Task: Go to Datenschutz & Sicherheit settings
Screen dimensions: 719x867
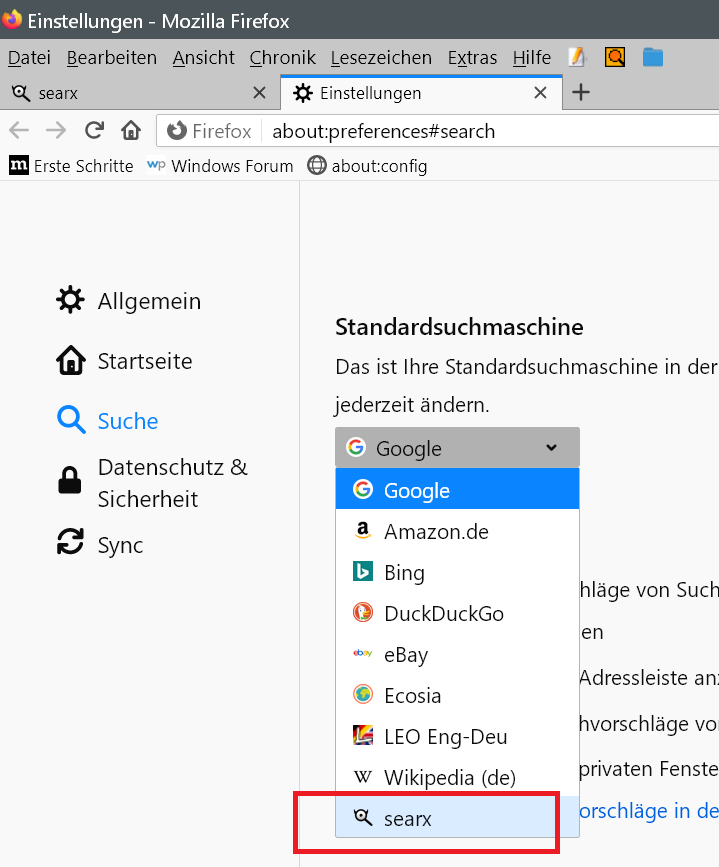Action: 172,483
